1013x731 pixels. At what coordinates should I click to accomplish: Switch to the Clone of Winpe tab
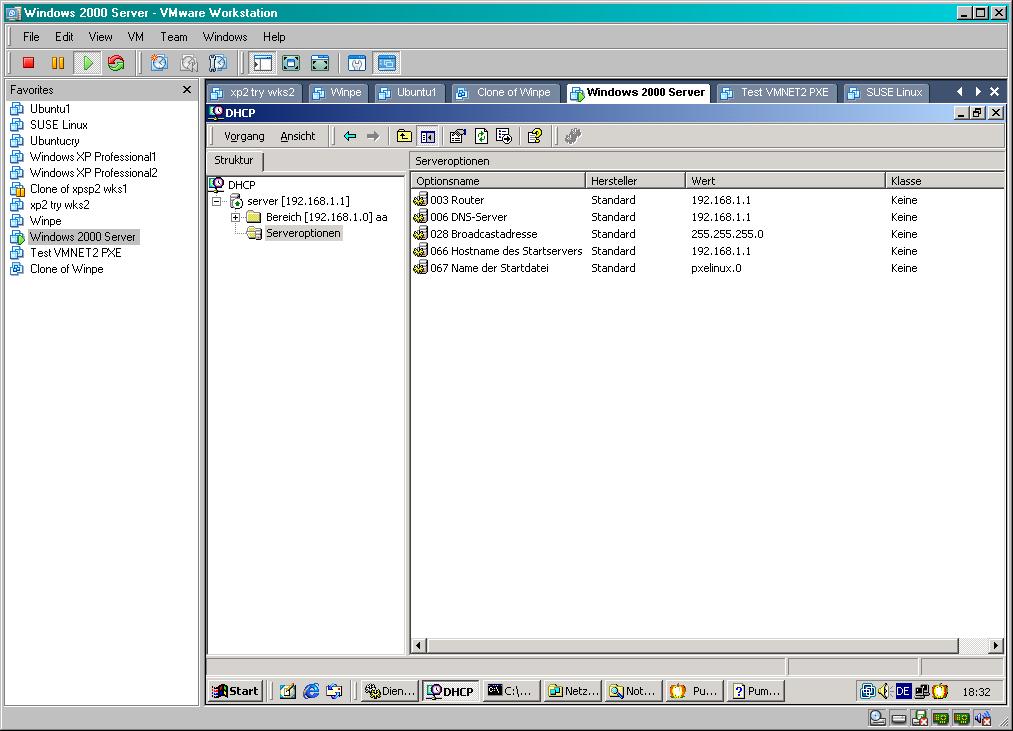[x=505, y=92]
